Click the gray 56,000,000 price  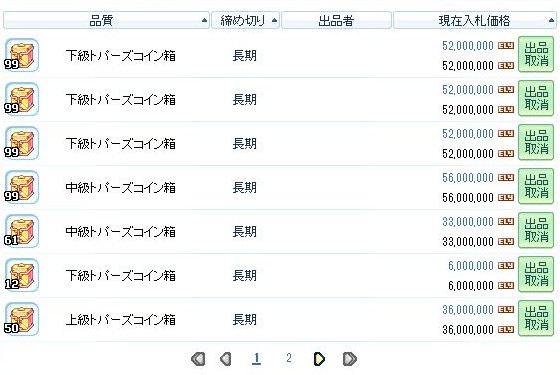point(468,178)
